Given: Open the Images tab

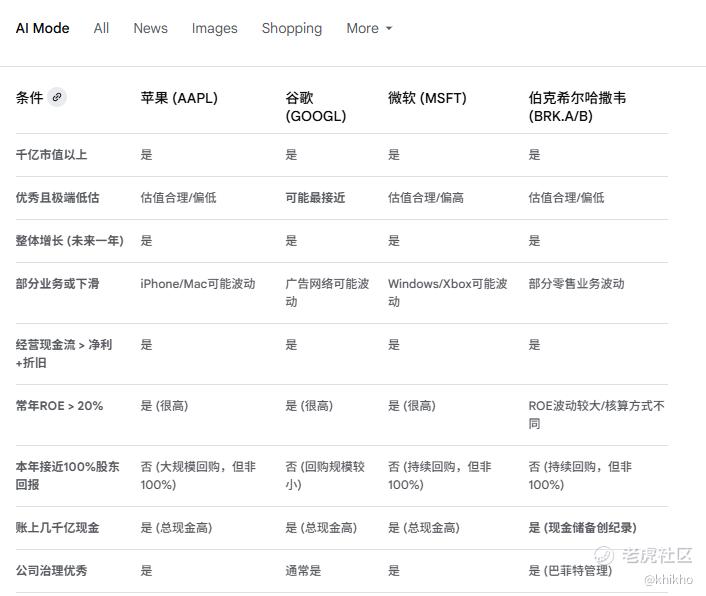Looking at the screenshot, I should pos(214,28).
